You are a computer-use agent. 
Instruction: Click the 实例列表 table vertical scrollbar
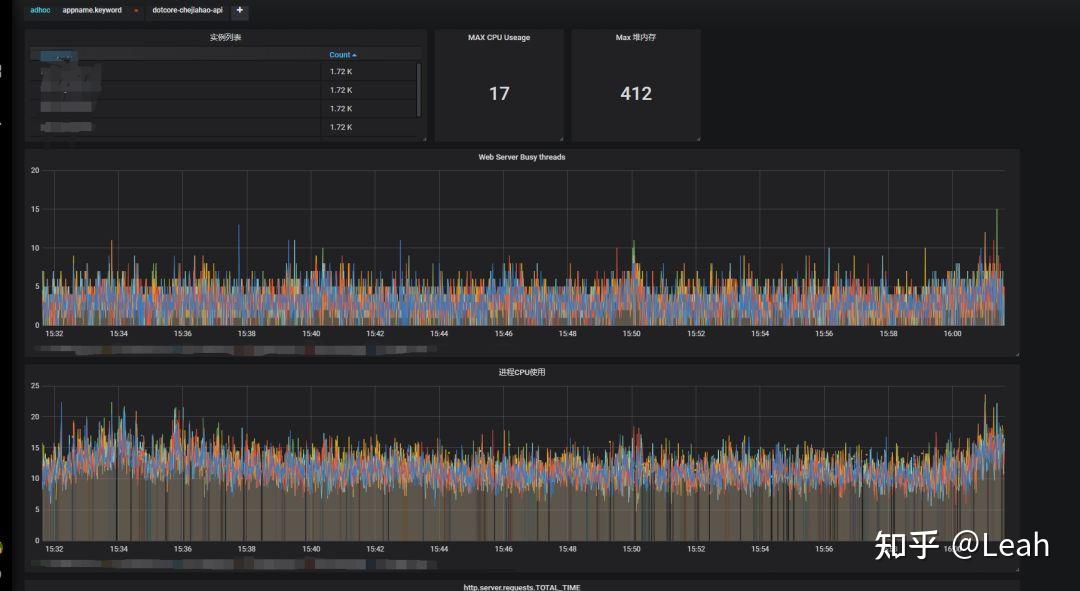coord(418,90)
